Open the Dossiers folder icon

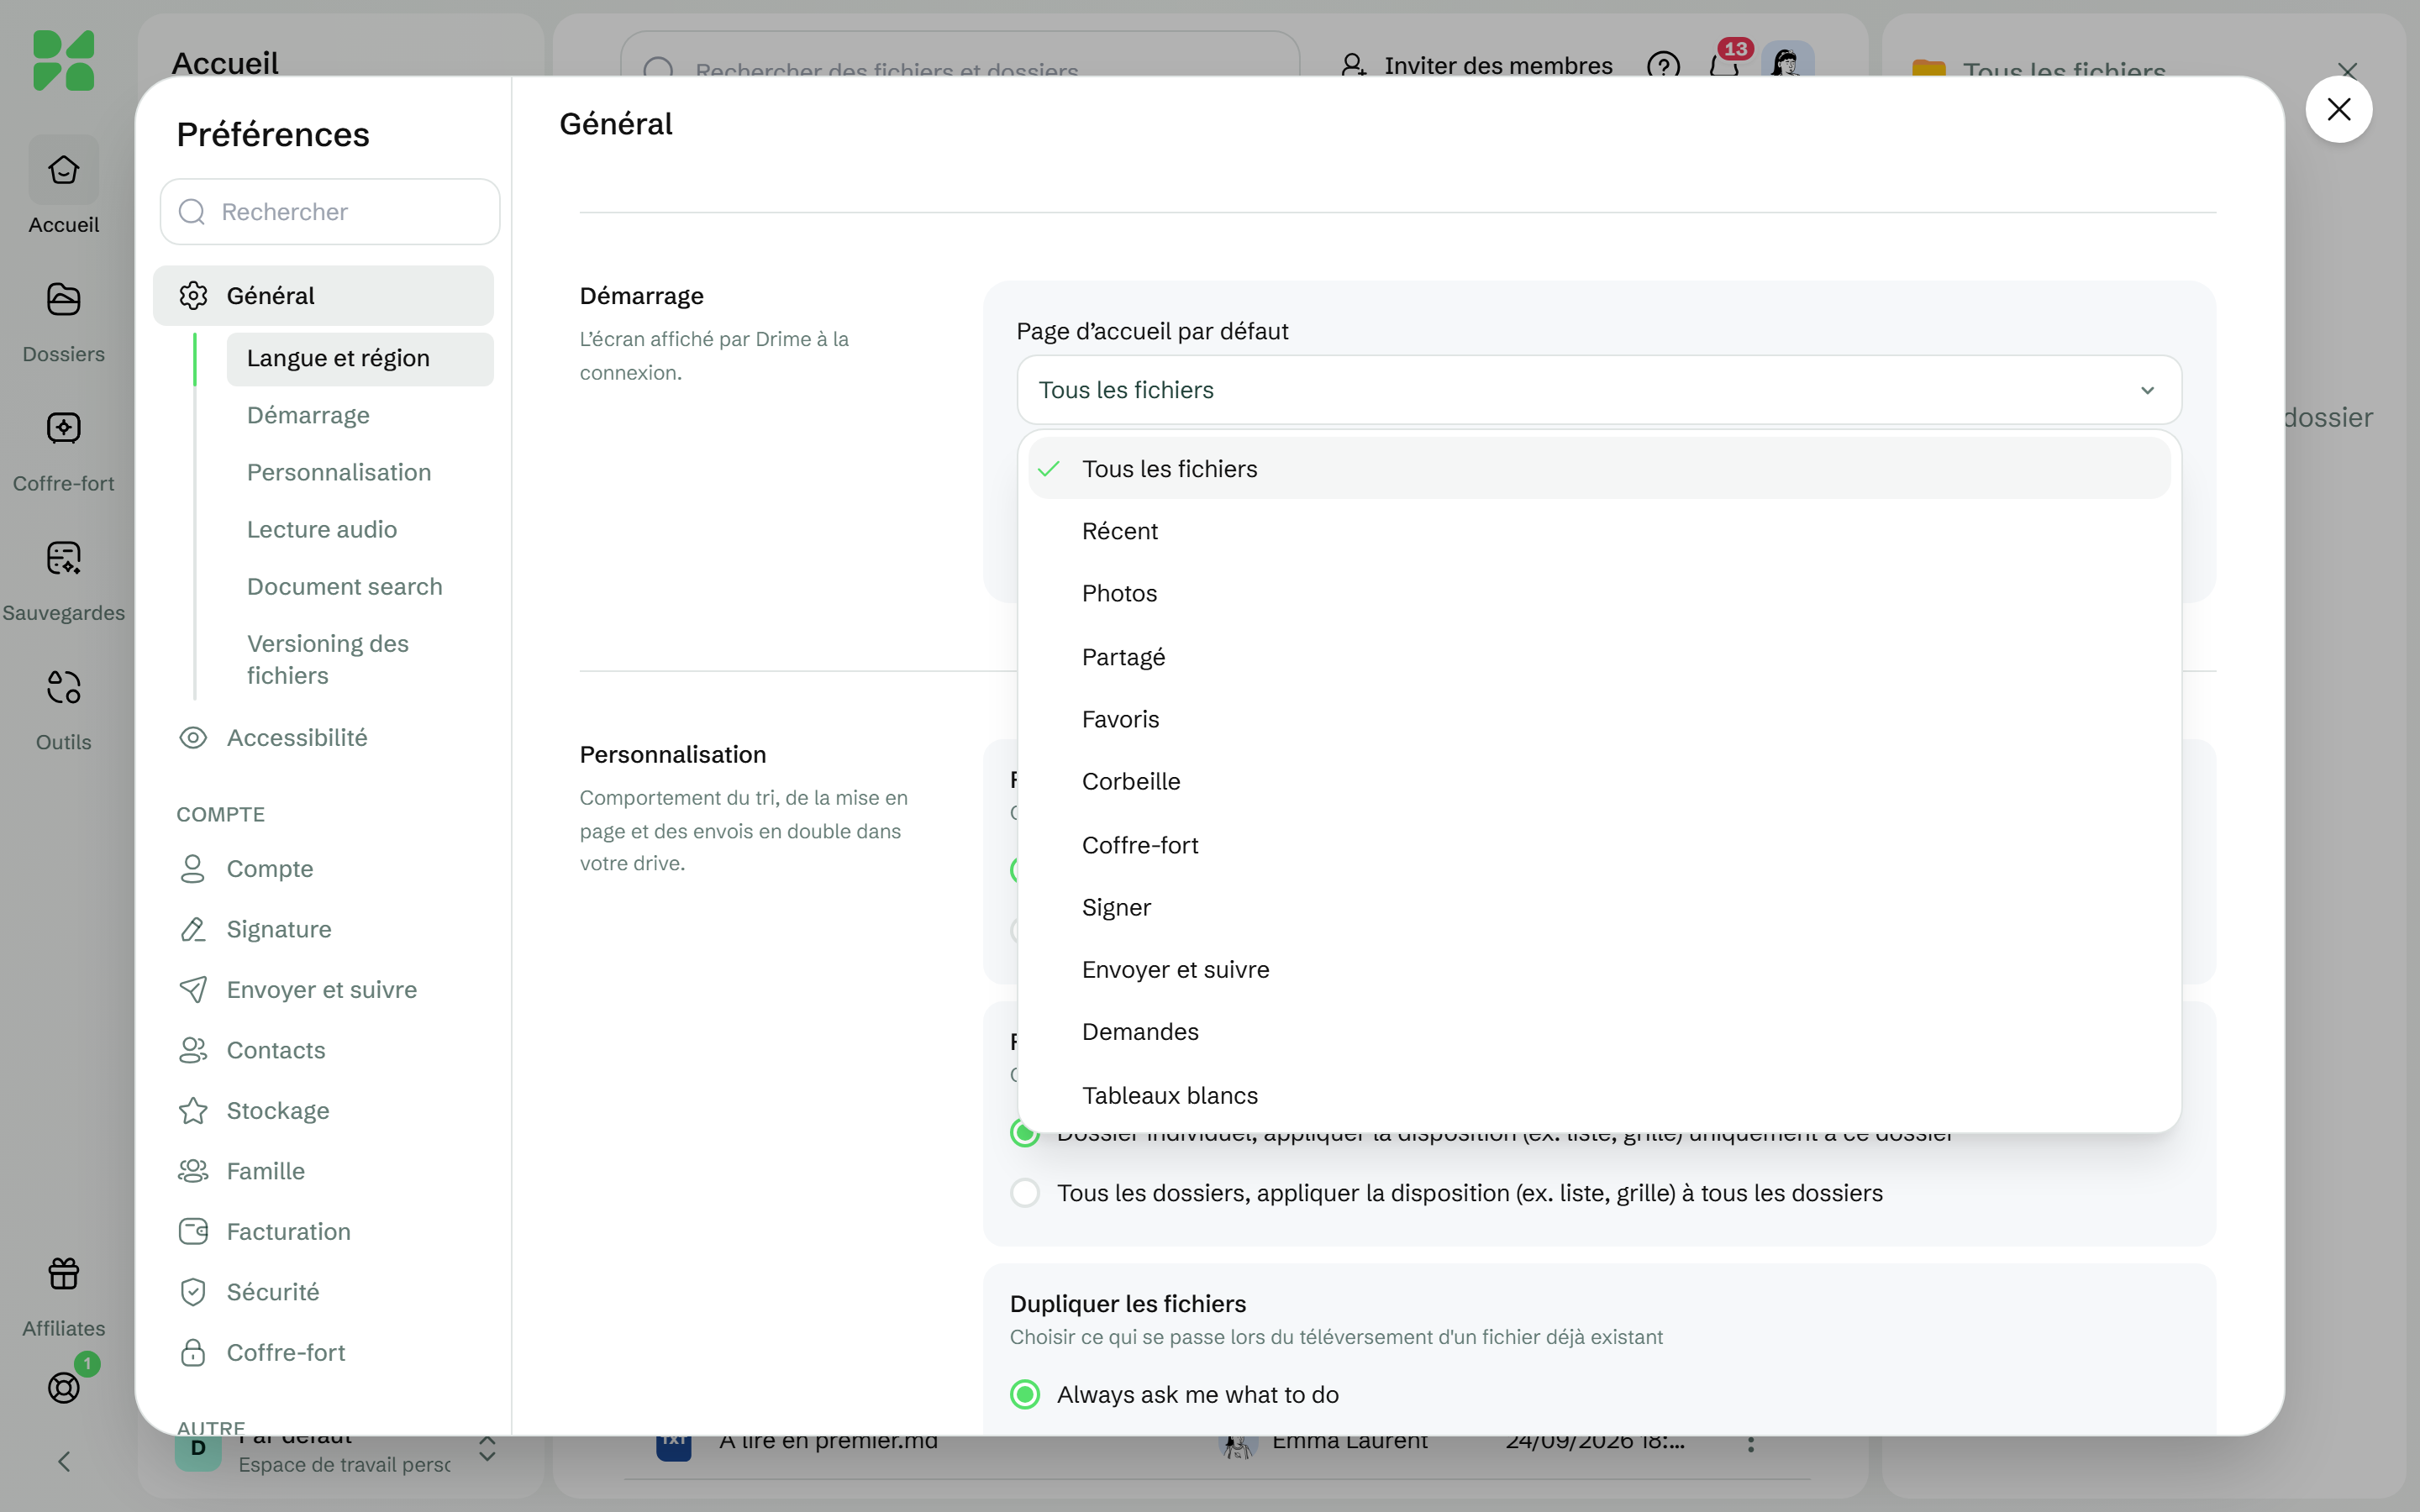(x=63, y=299)
